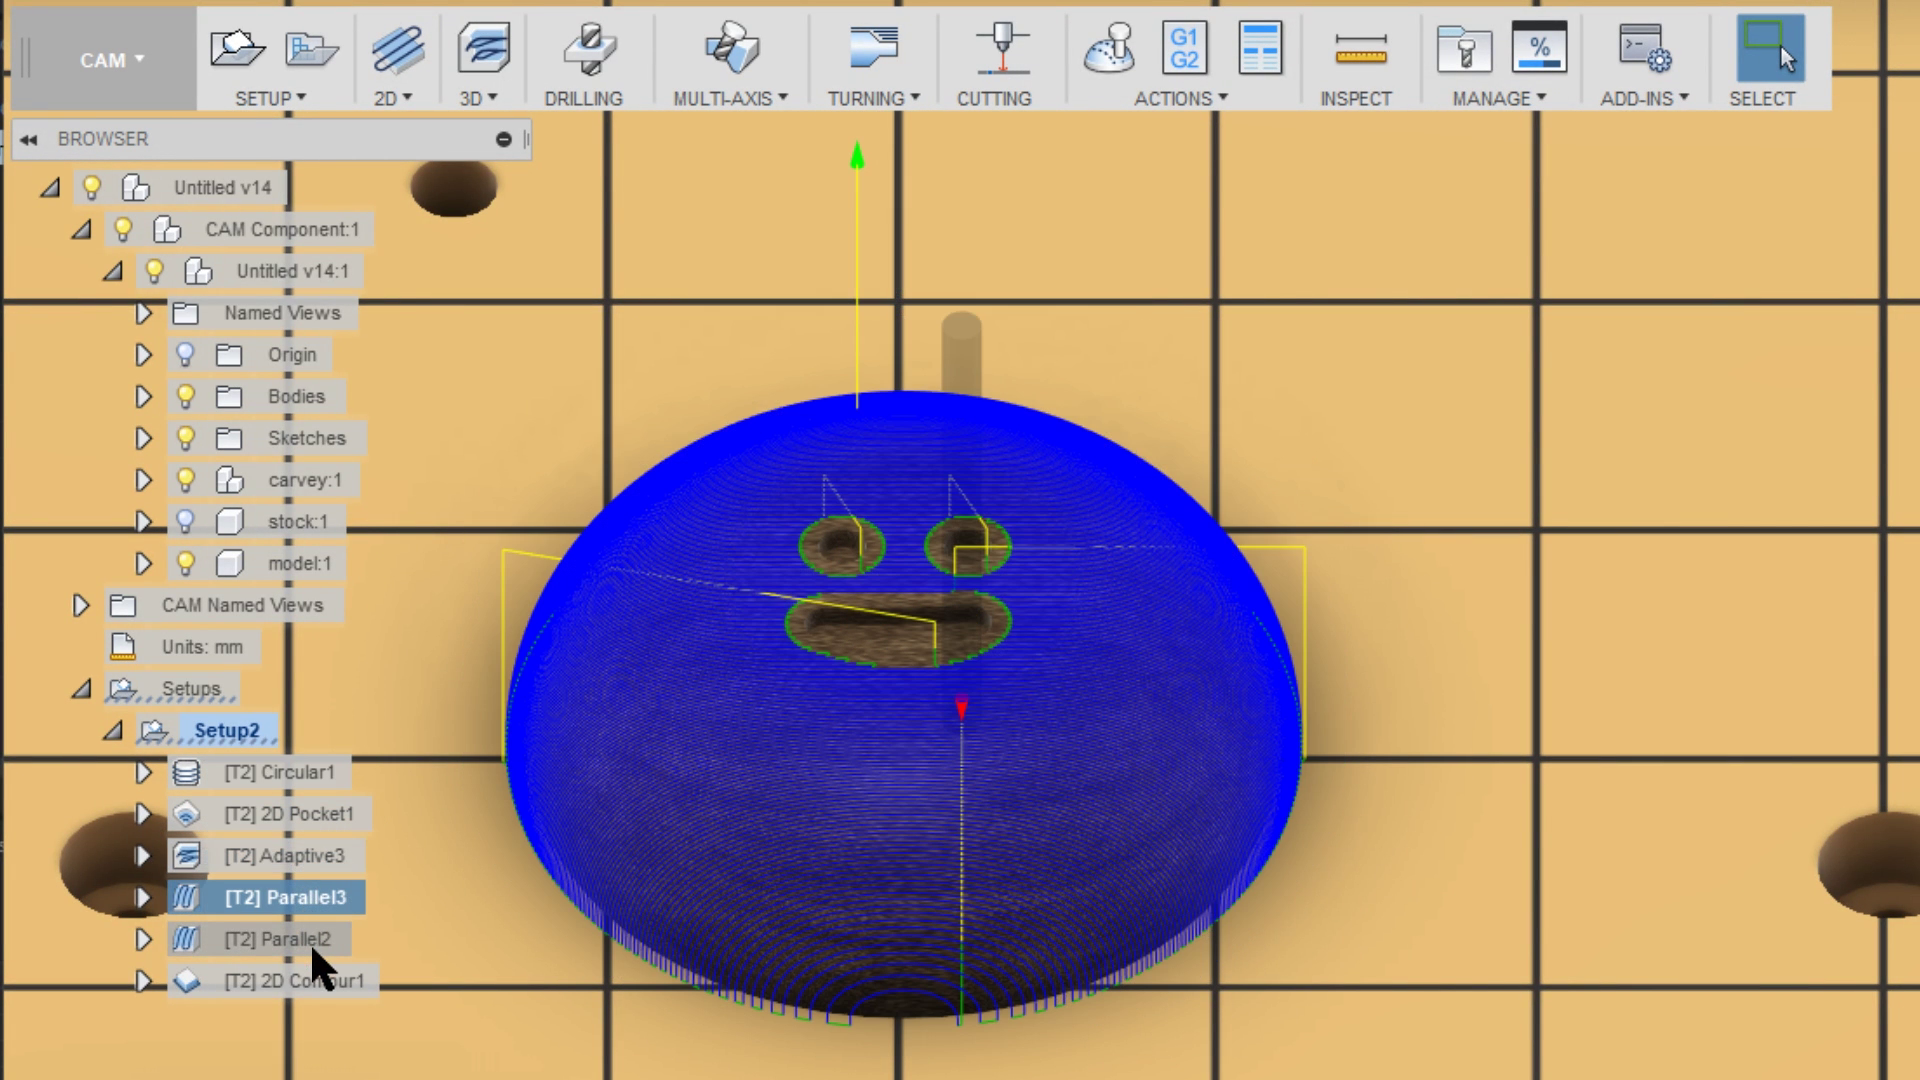Screen dimensions: 1920x1080
Task: Click the Cutting tool icon
Action: click(1002, 48)
